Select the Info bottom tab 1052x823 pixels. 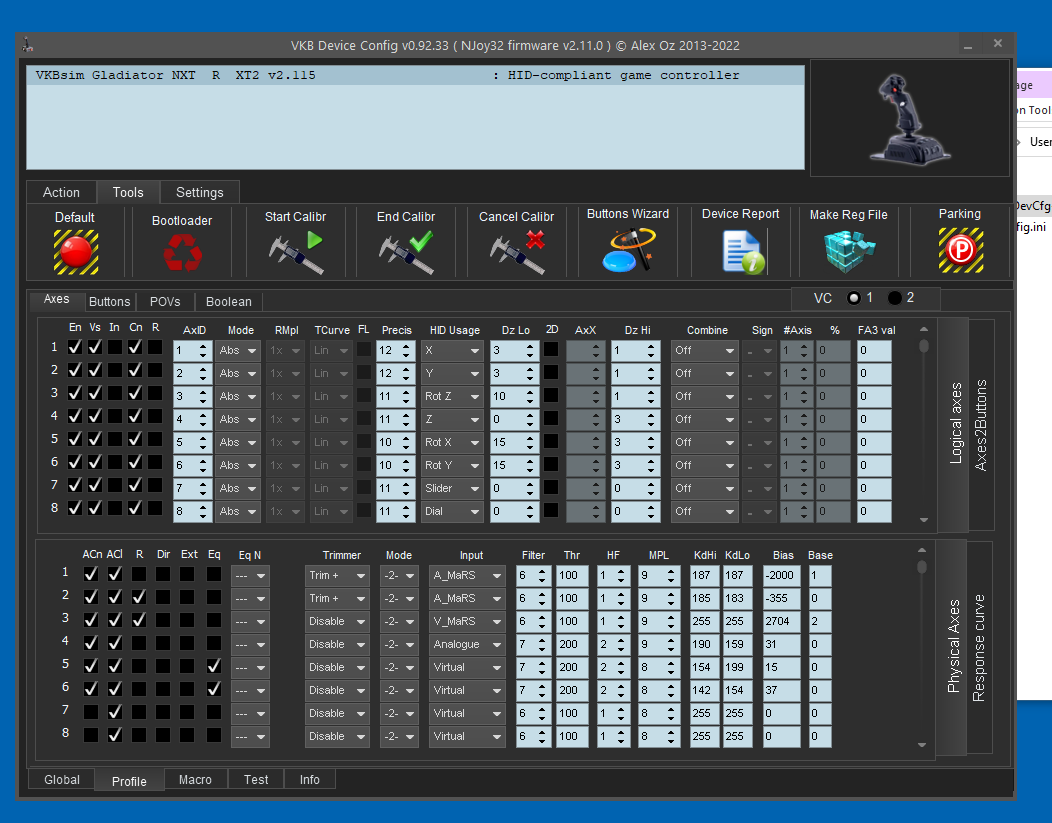(309, 779)
